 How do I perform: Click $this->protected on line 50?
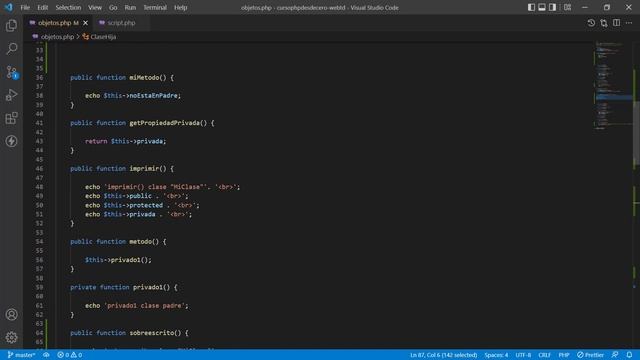[133, 205]
